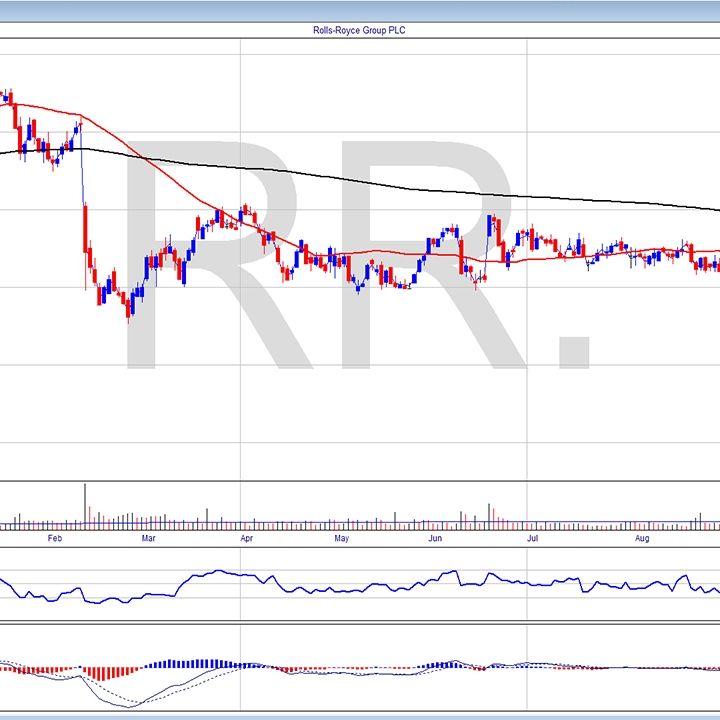Click the May month axis label
720x720 pixels.
click(341, 539)
